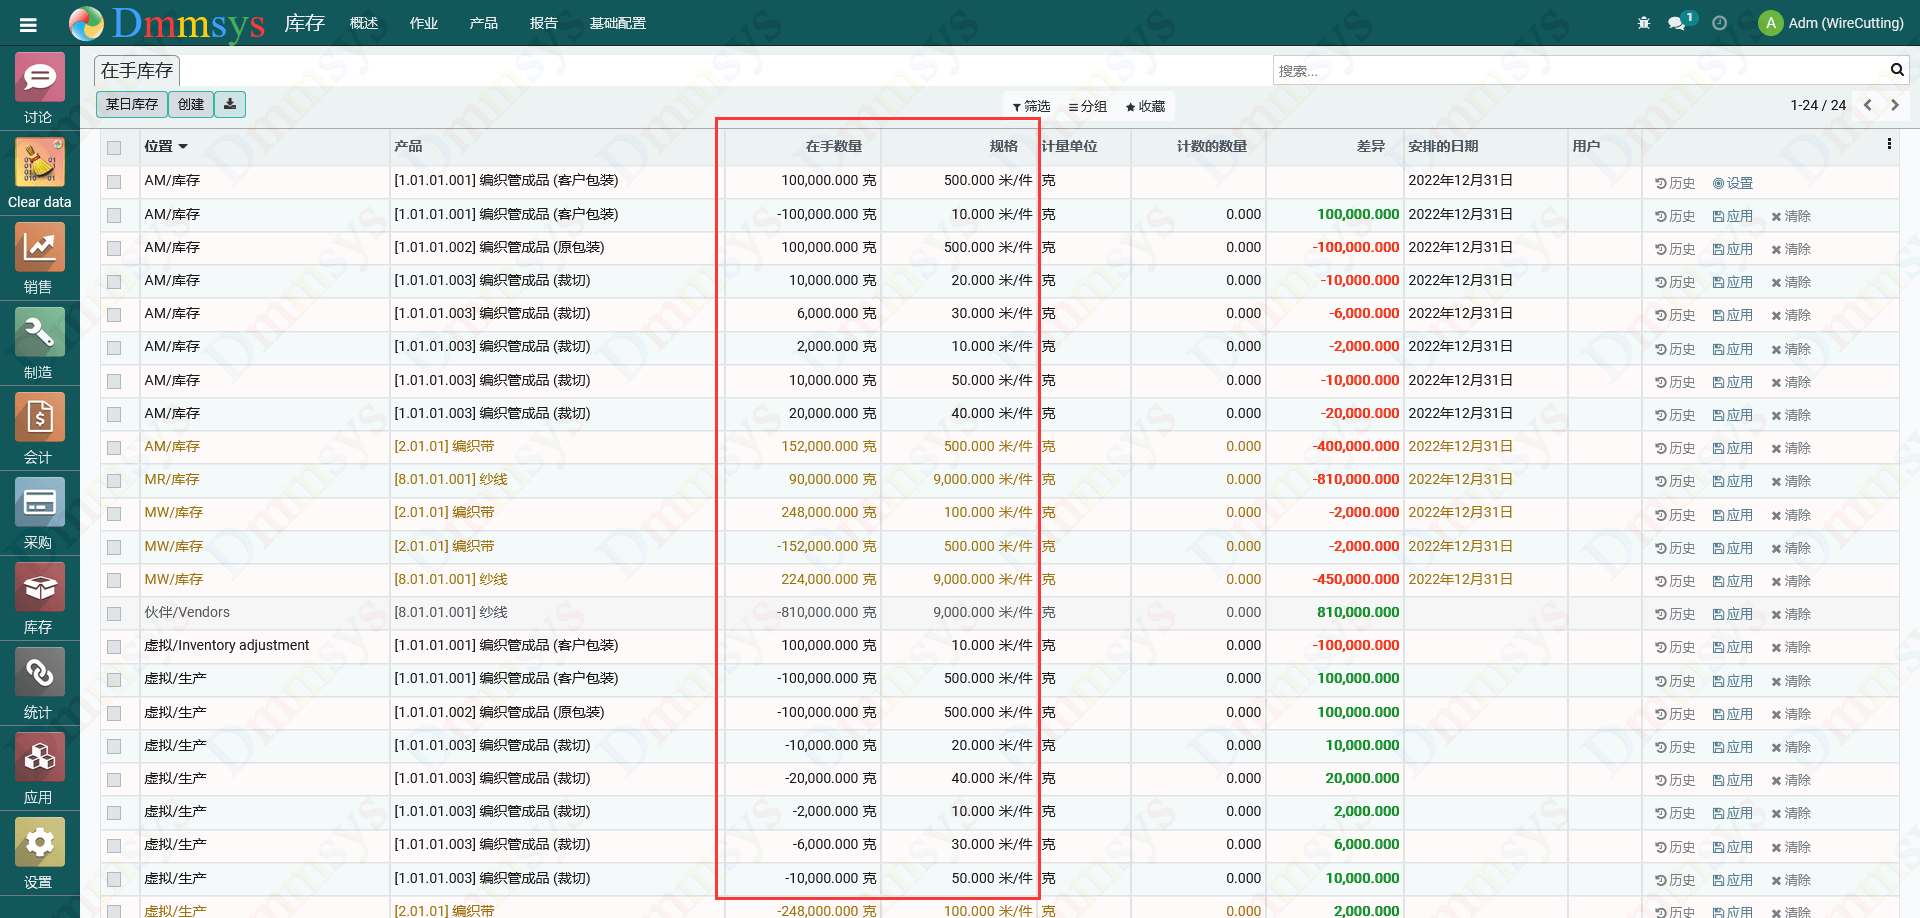Click the bug debug icon
The image size is (1920, 918).
[1644, 23]
